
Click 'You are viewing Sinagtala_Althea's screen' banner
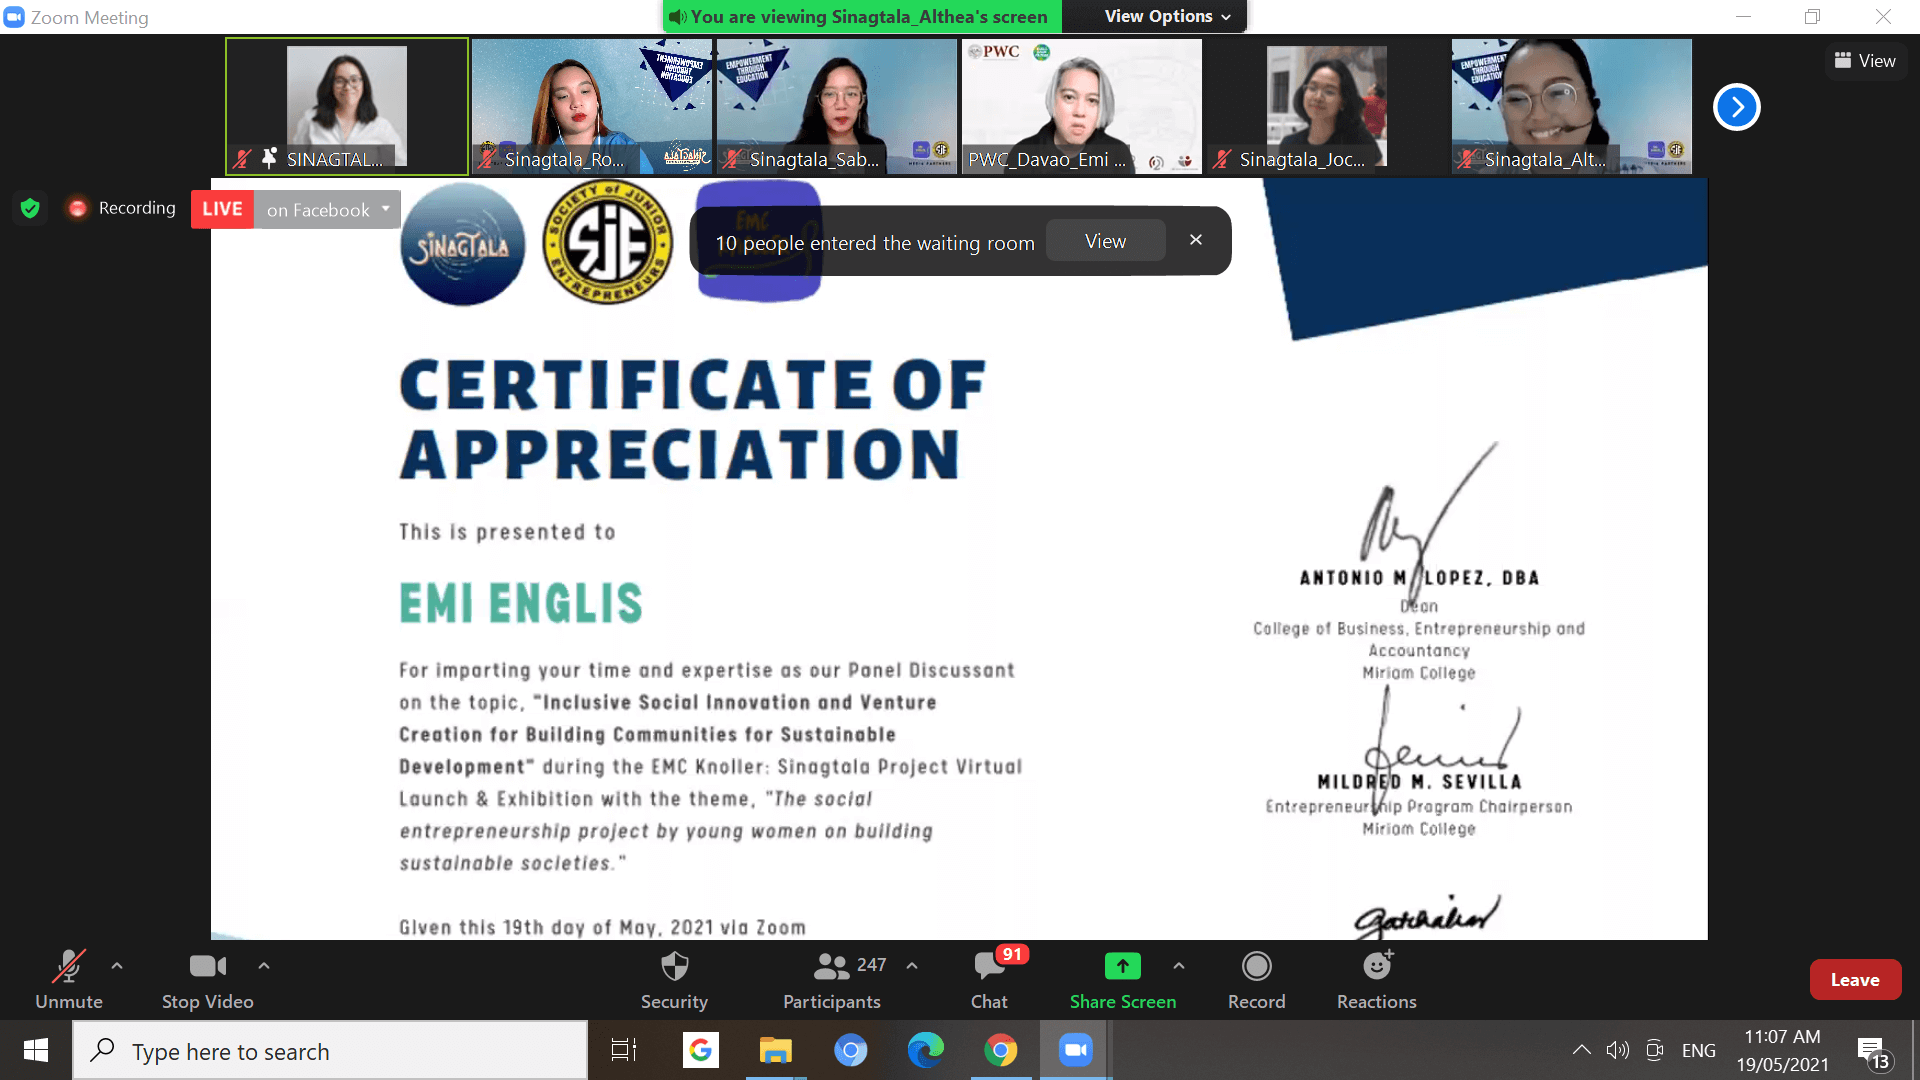(862, 16)
